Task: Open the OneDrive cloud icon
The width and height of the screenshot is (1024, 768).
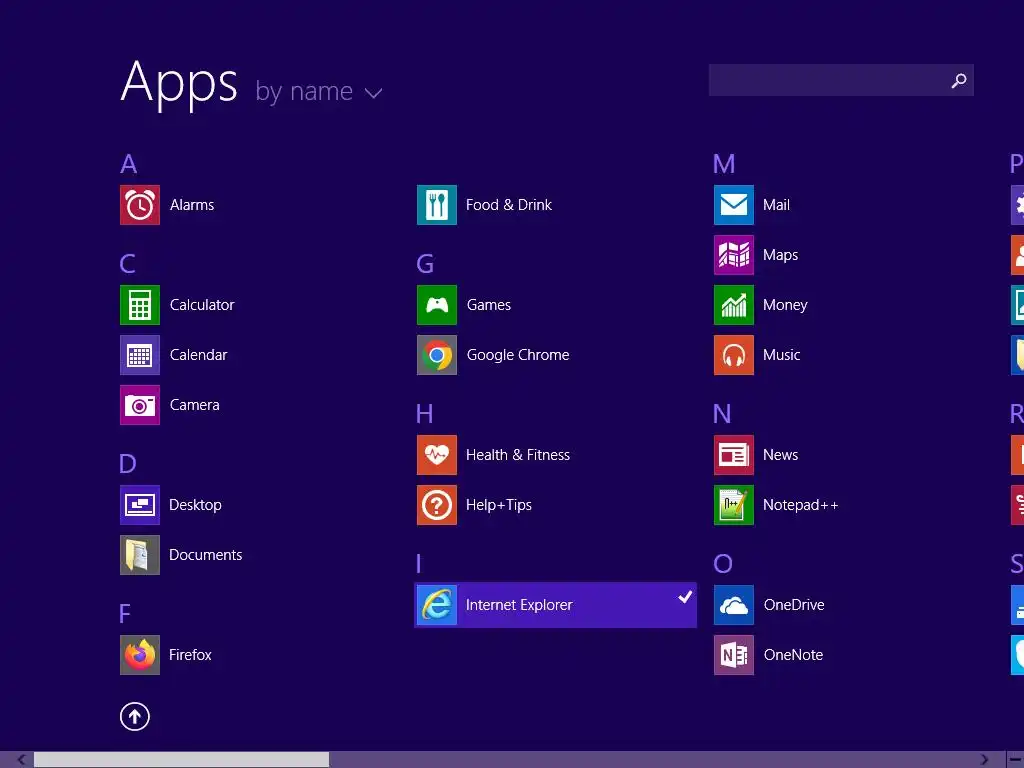Action: pos(734,605)
